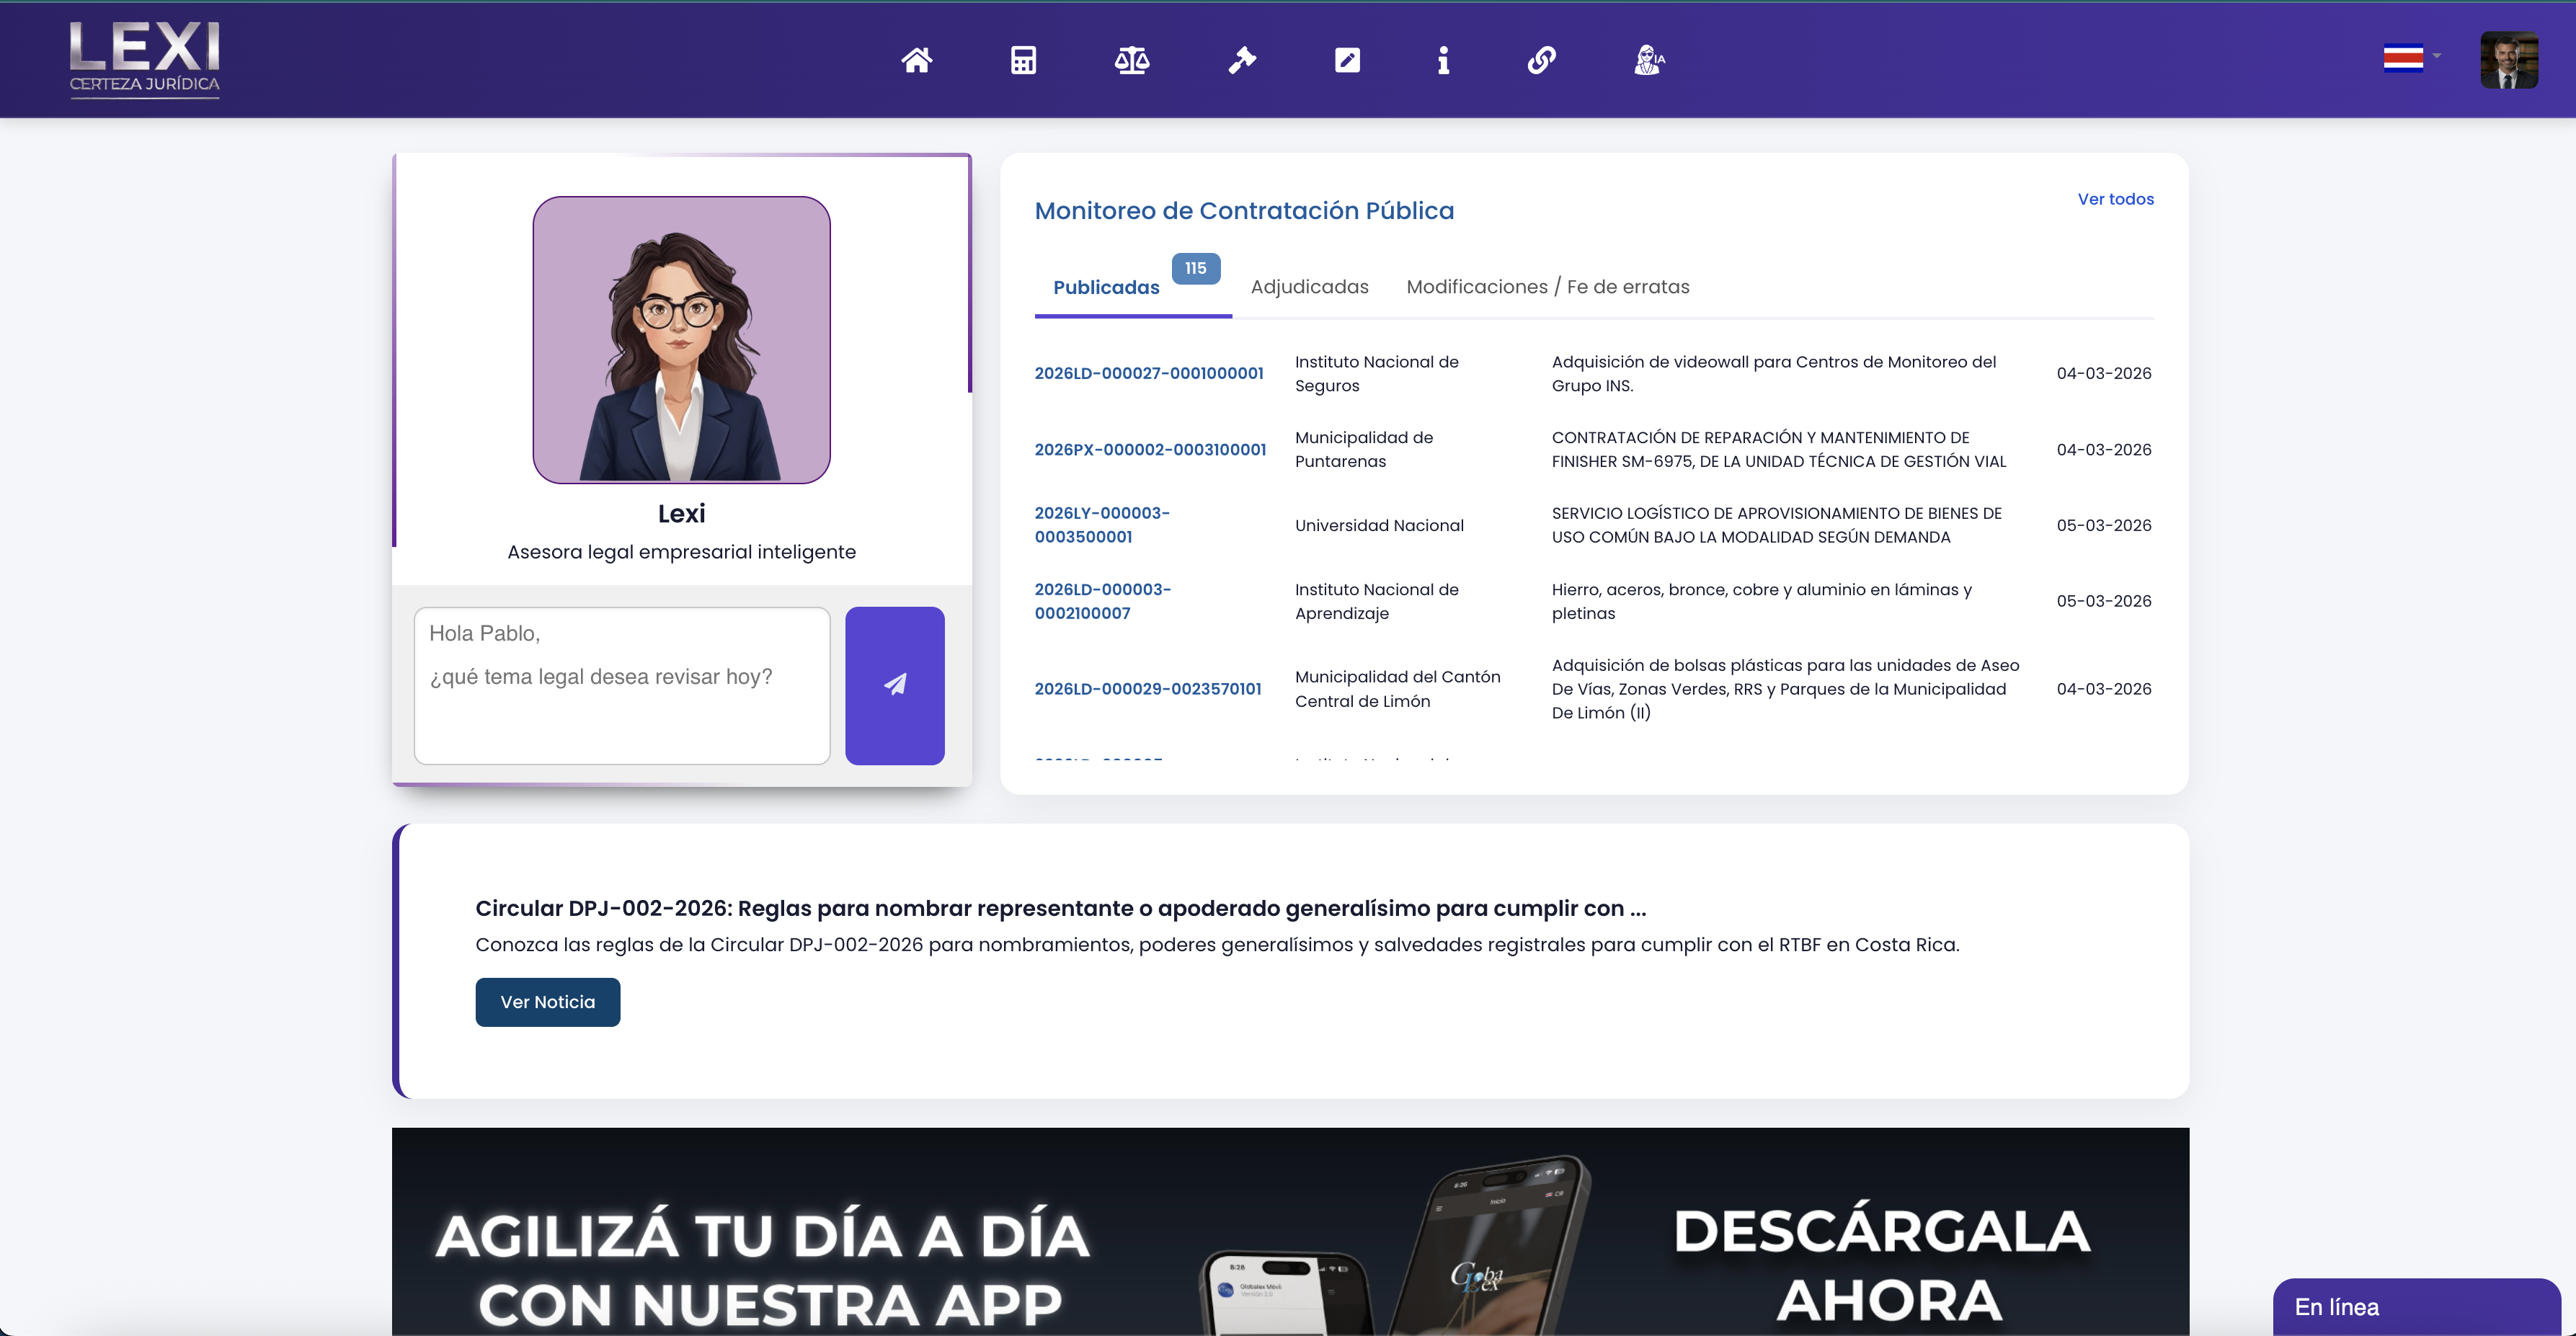Click the Ver Noticia button
Image resolution: width=2576 pixels, height=1336 pixels.
pyautogui.click(x=547, y=1002)
